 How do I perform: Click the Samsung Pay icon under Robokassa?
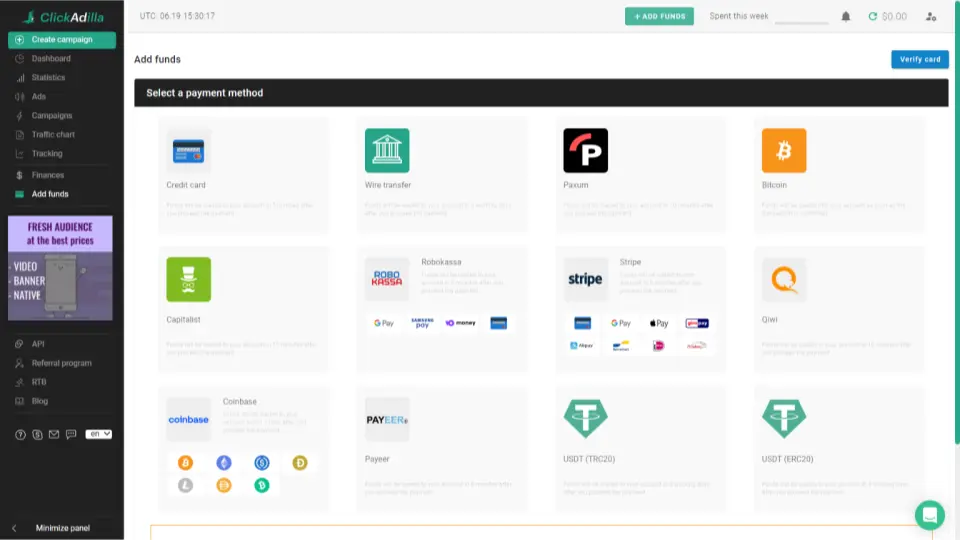click(x=422, y=323)
